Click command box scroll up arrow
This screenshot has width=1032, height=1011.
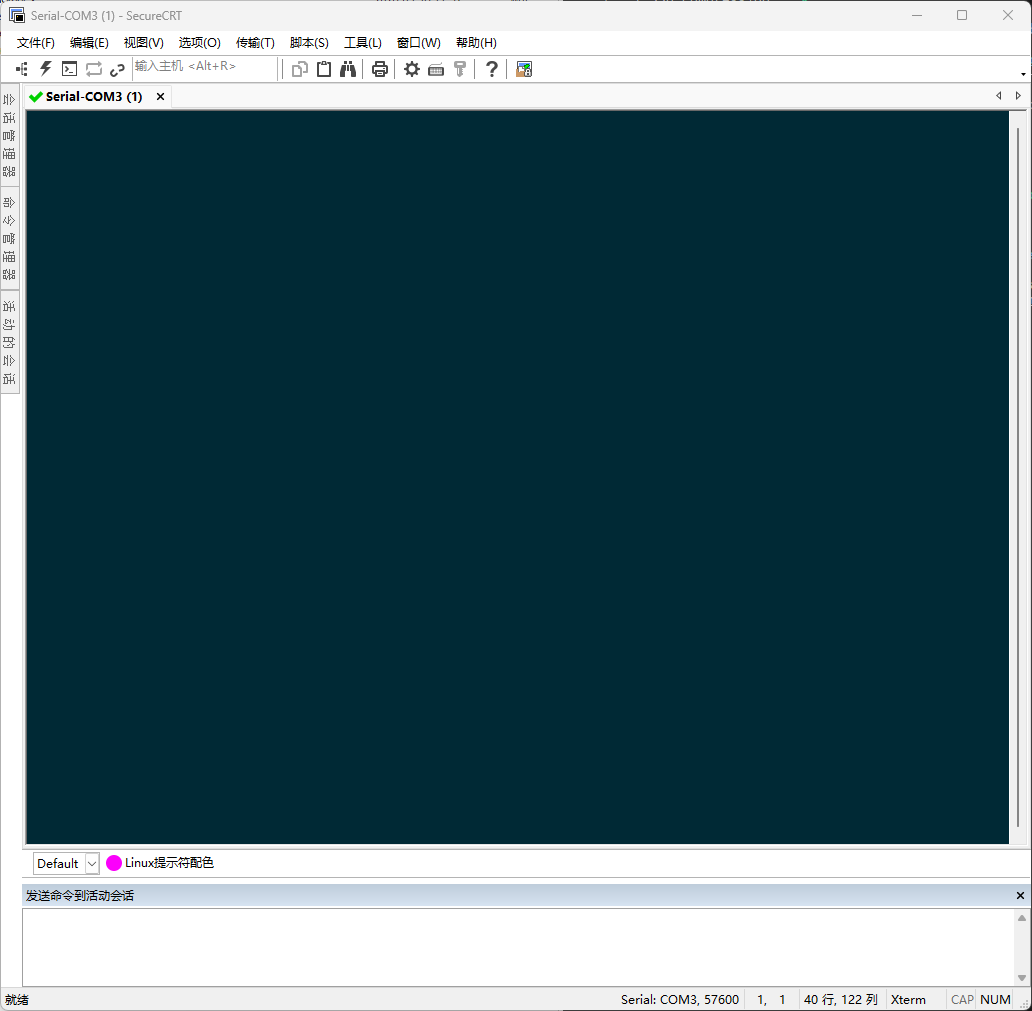(x=1021, y=918)
